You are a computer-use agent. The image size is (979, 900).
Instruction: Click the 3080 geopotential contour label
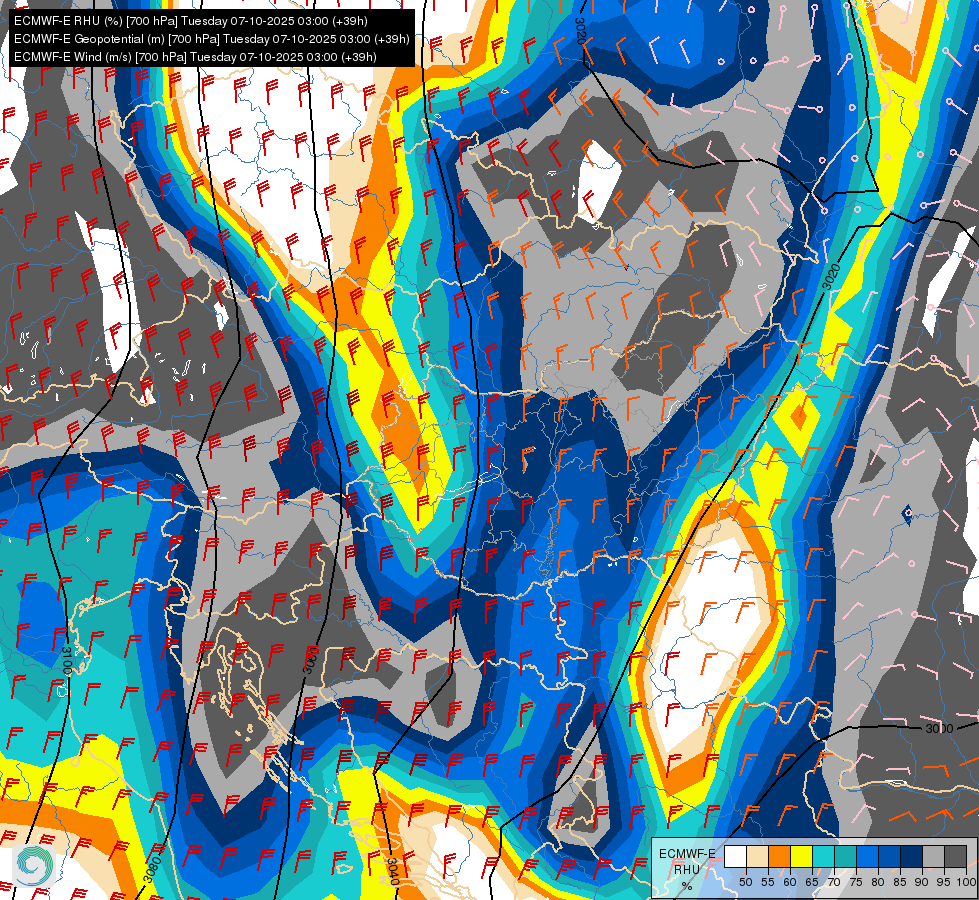point(153,869)
